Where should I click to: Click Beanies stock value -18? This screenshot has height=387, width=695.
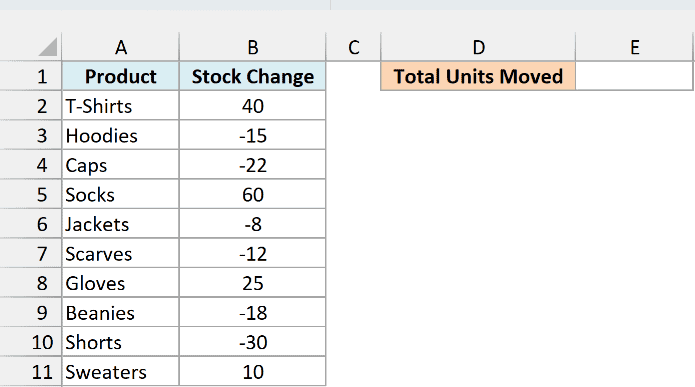[x=253, y=313]
